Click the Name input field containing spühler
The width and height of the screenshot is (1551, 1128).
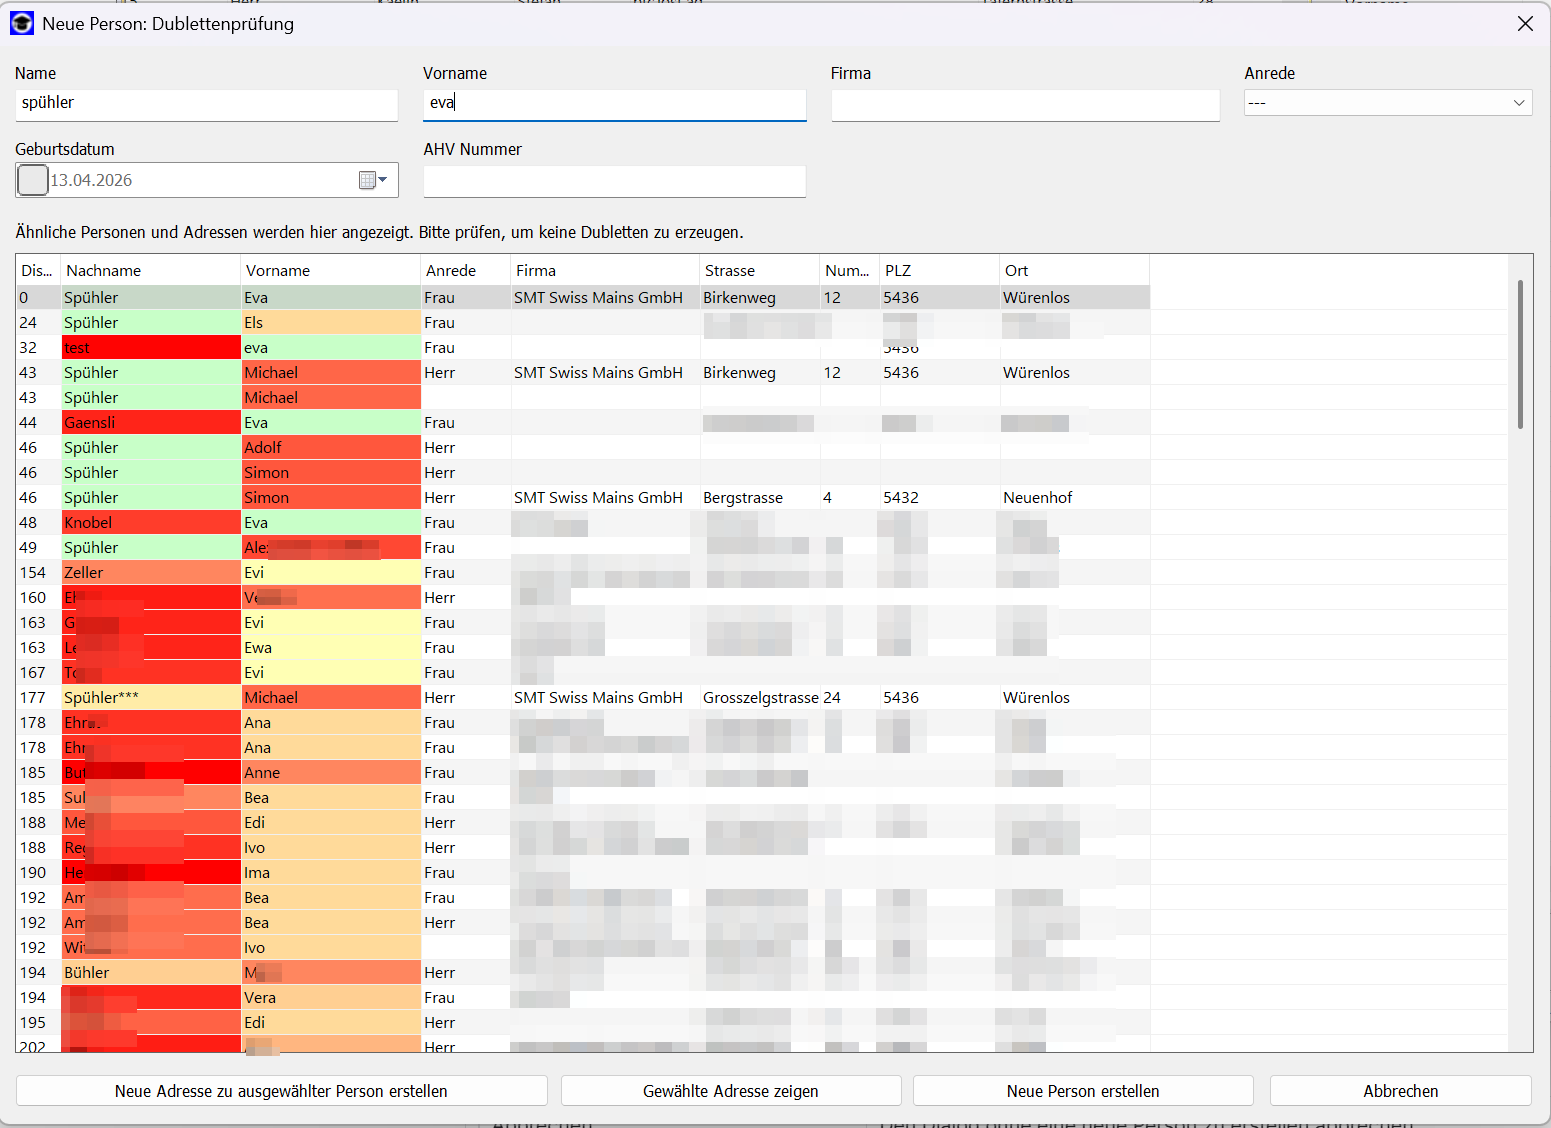point(207,104)
